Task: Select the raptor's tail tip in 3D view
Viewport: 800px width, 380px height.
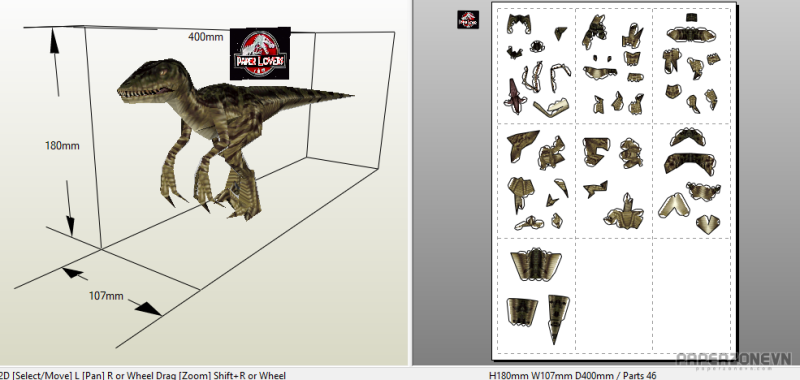Action: click(x=341, y=95)
